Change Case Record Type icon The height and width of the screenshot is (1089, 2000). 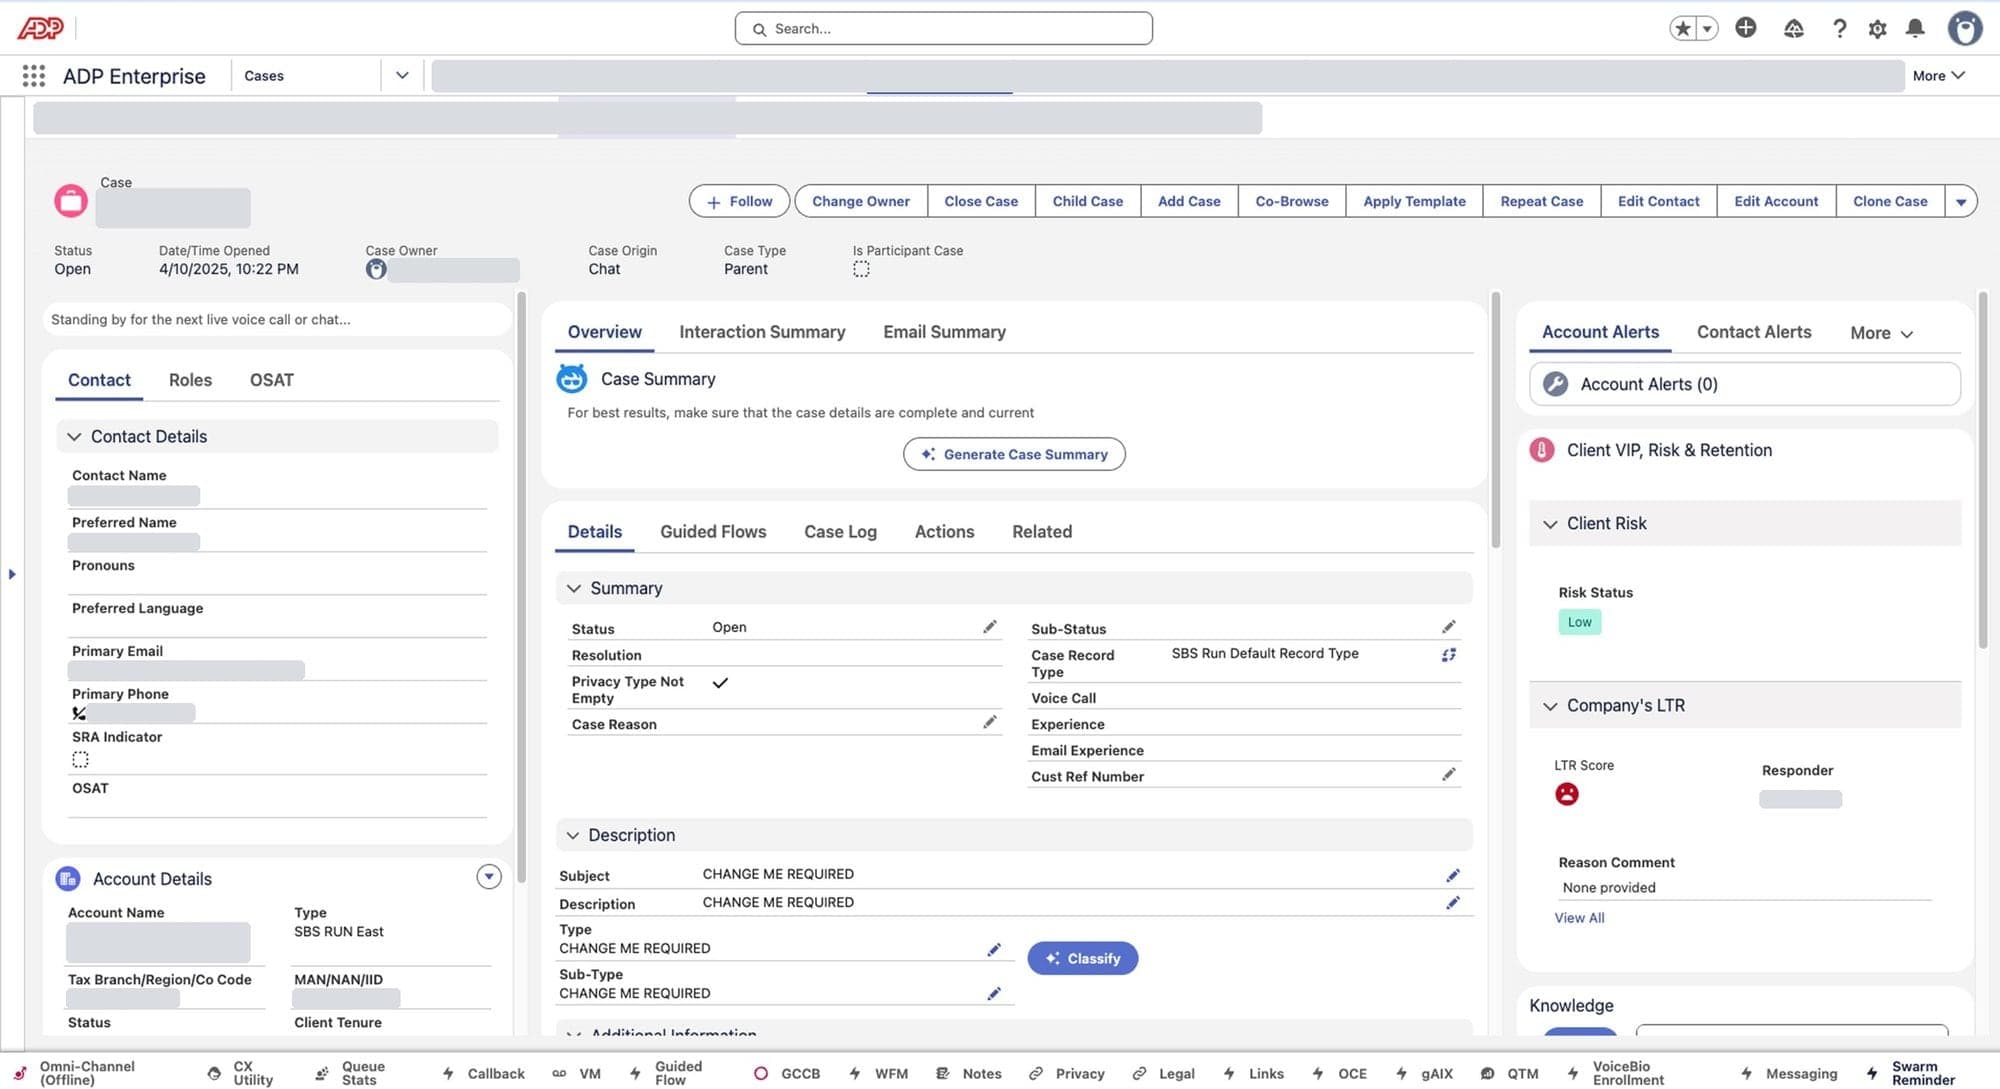tap(1449, 654)
